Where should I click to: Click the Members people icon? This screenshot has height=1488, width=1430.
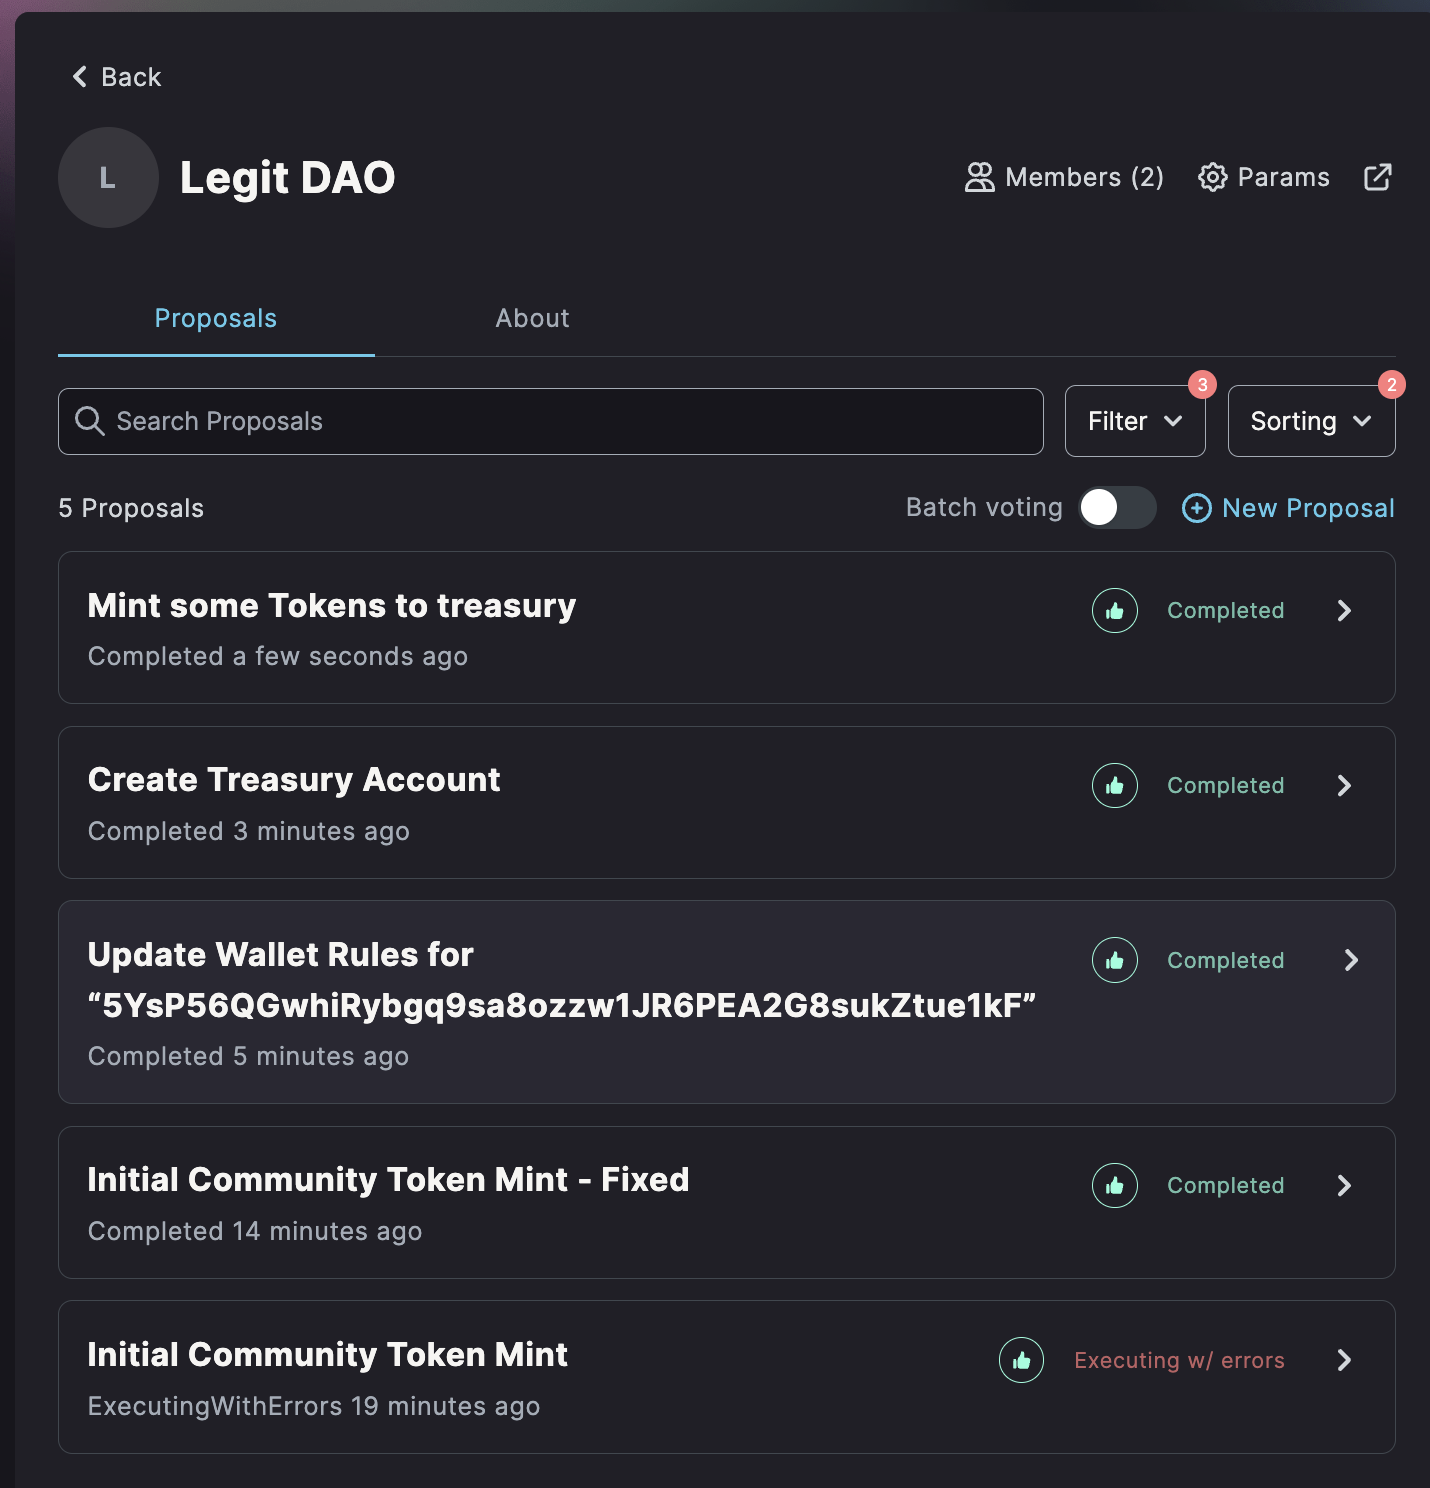click(x=979, y=177)
